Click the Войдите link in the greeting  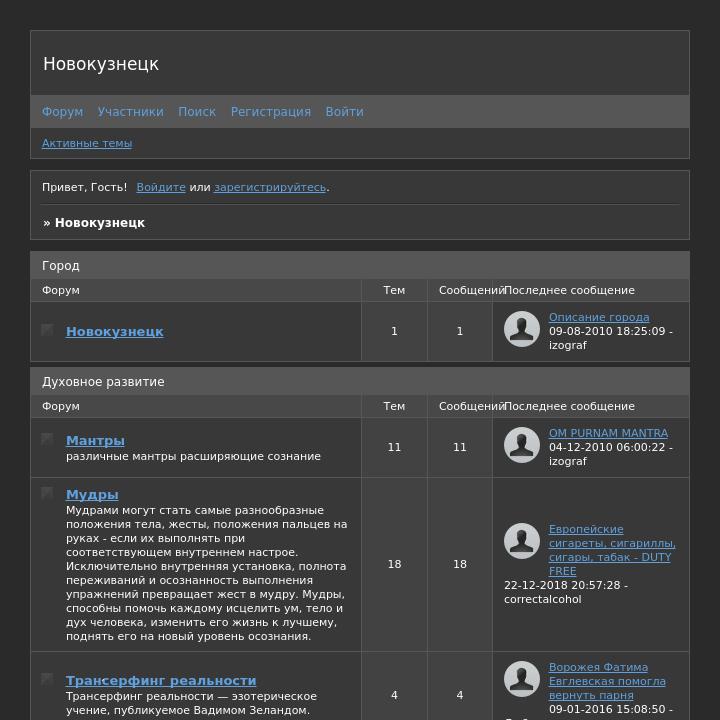(161, 187)
